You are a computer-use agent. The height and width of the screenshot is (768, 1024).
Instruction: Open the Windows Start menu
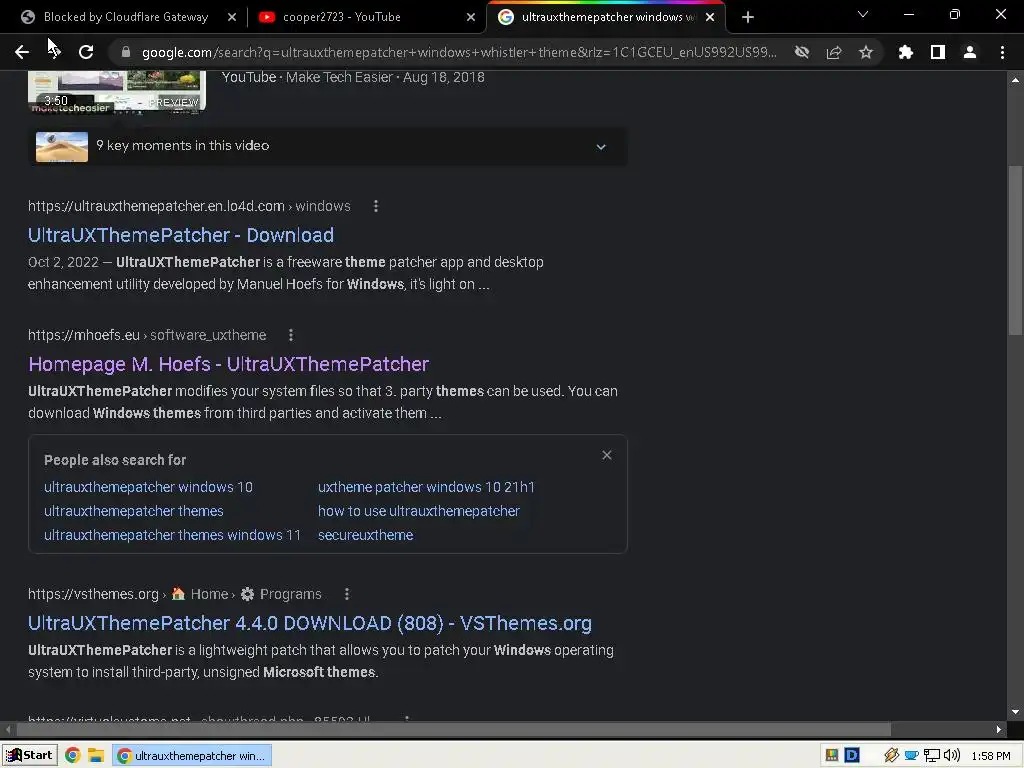30,756
